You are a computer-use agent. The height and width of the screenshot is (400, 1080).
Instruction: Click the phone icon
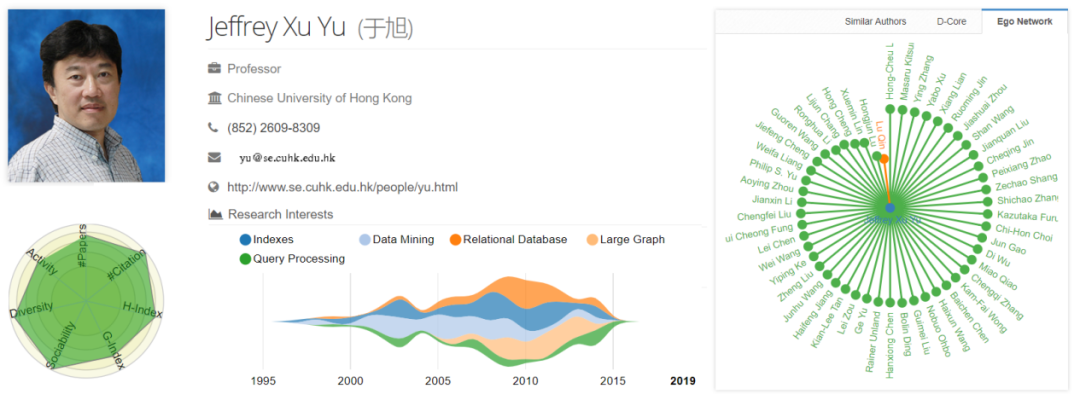pyautogui.click(x=213, y=128)
